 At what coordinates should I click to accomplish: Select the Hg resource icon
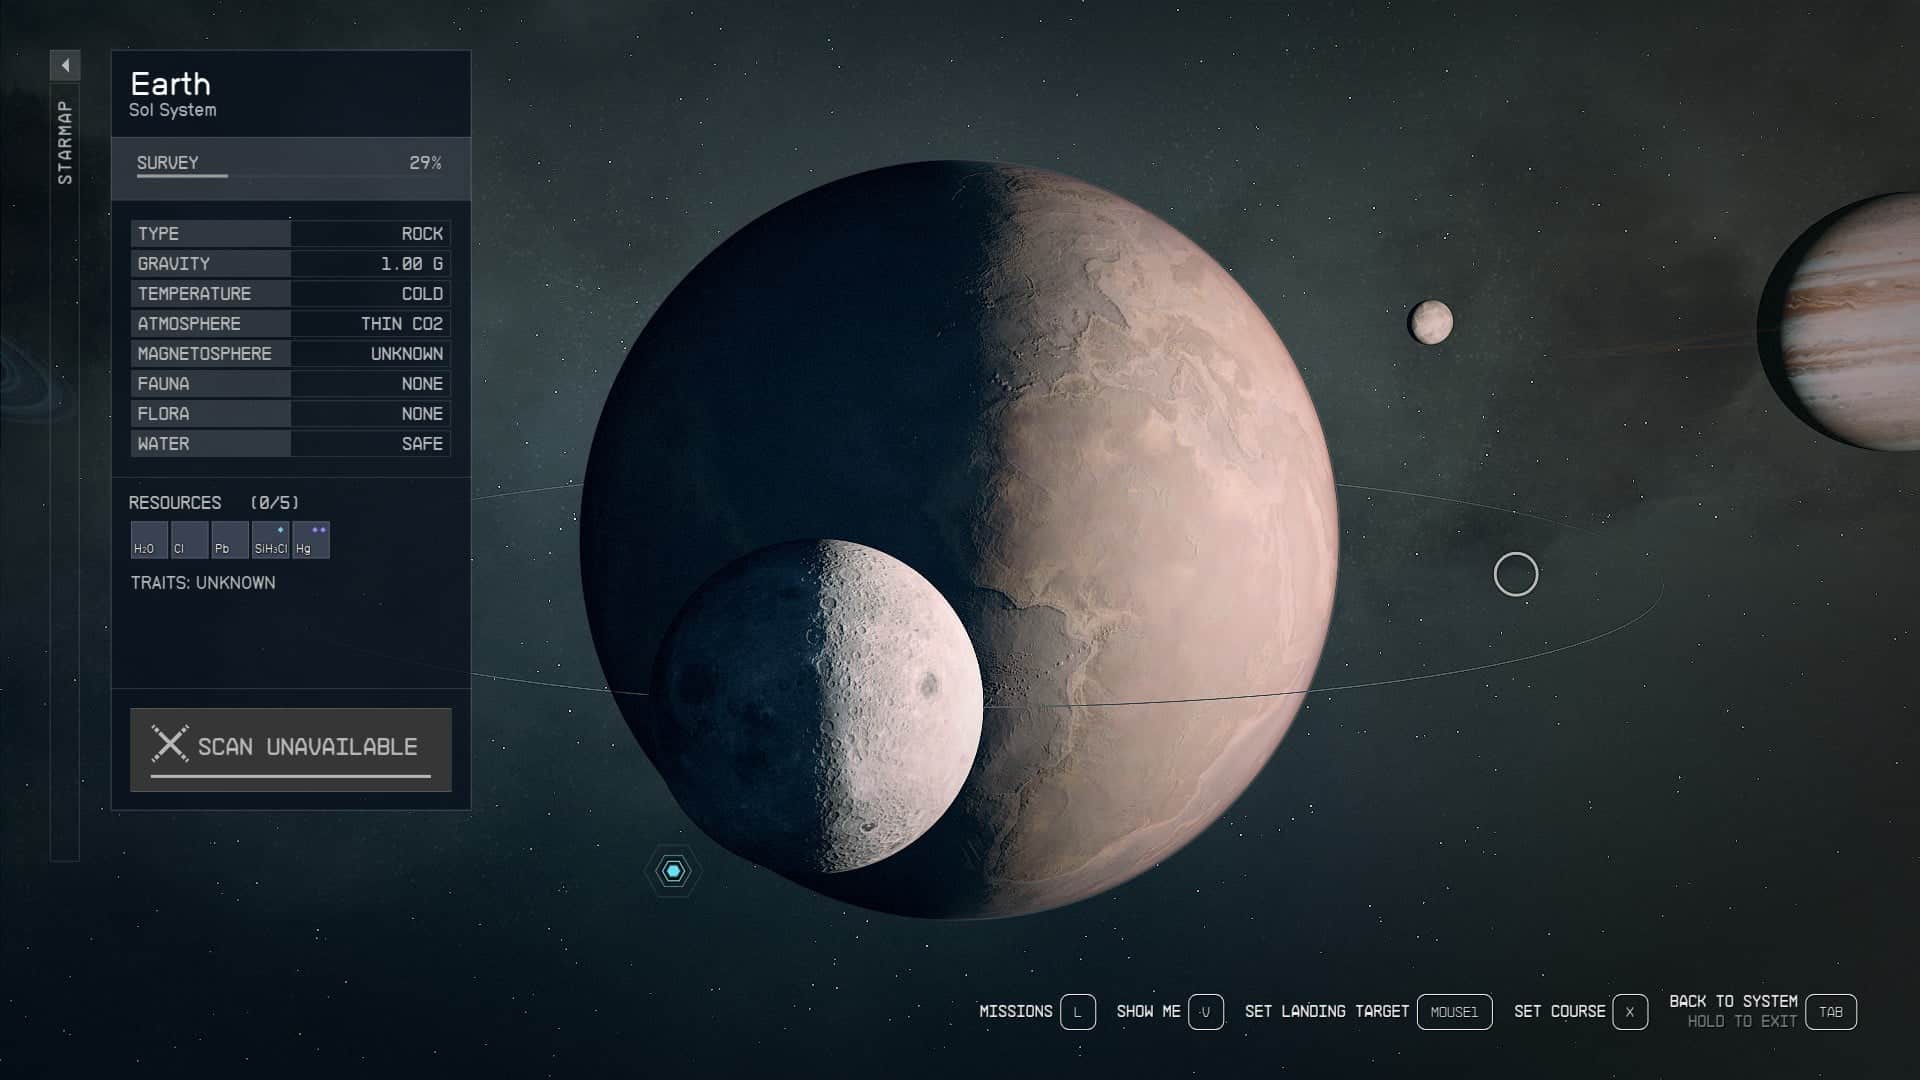311,540
